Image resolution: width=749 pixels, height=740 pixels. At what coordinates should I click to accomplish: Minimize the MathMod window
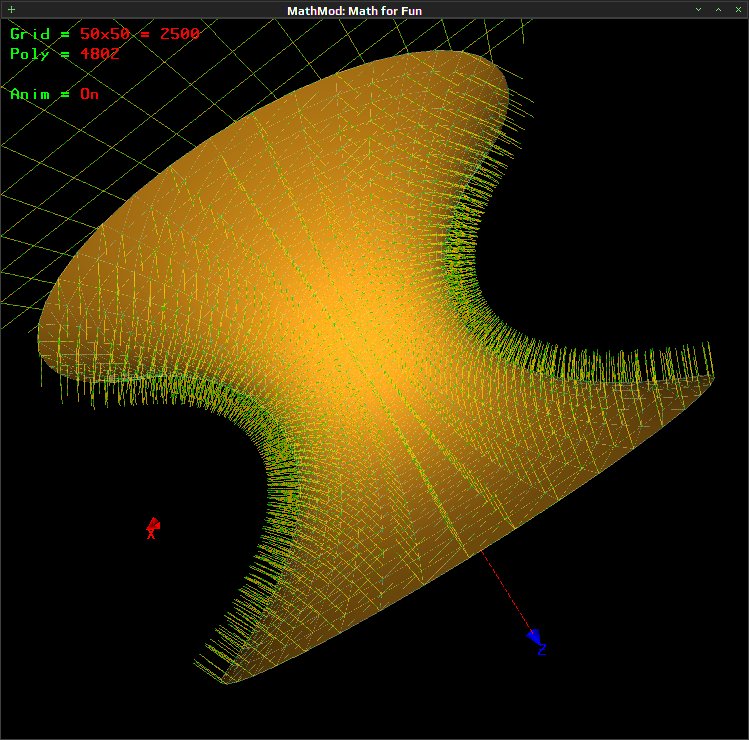[x=698, y=10]
